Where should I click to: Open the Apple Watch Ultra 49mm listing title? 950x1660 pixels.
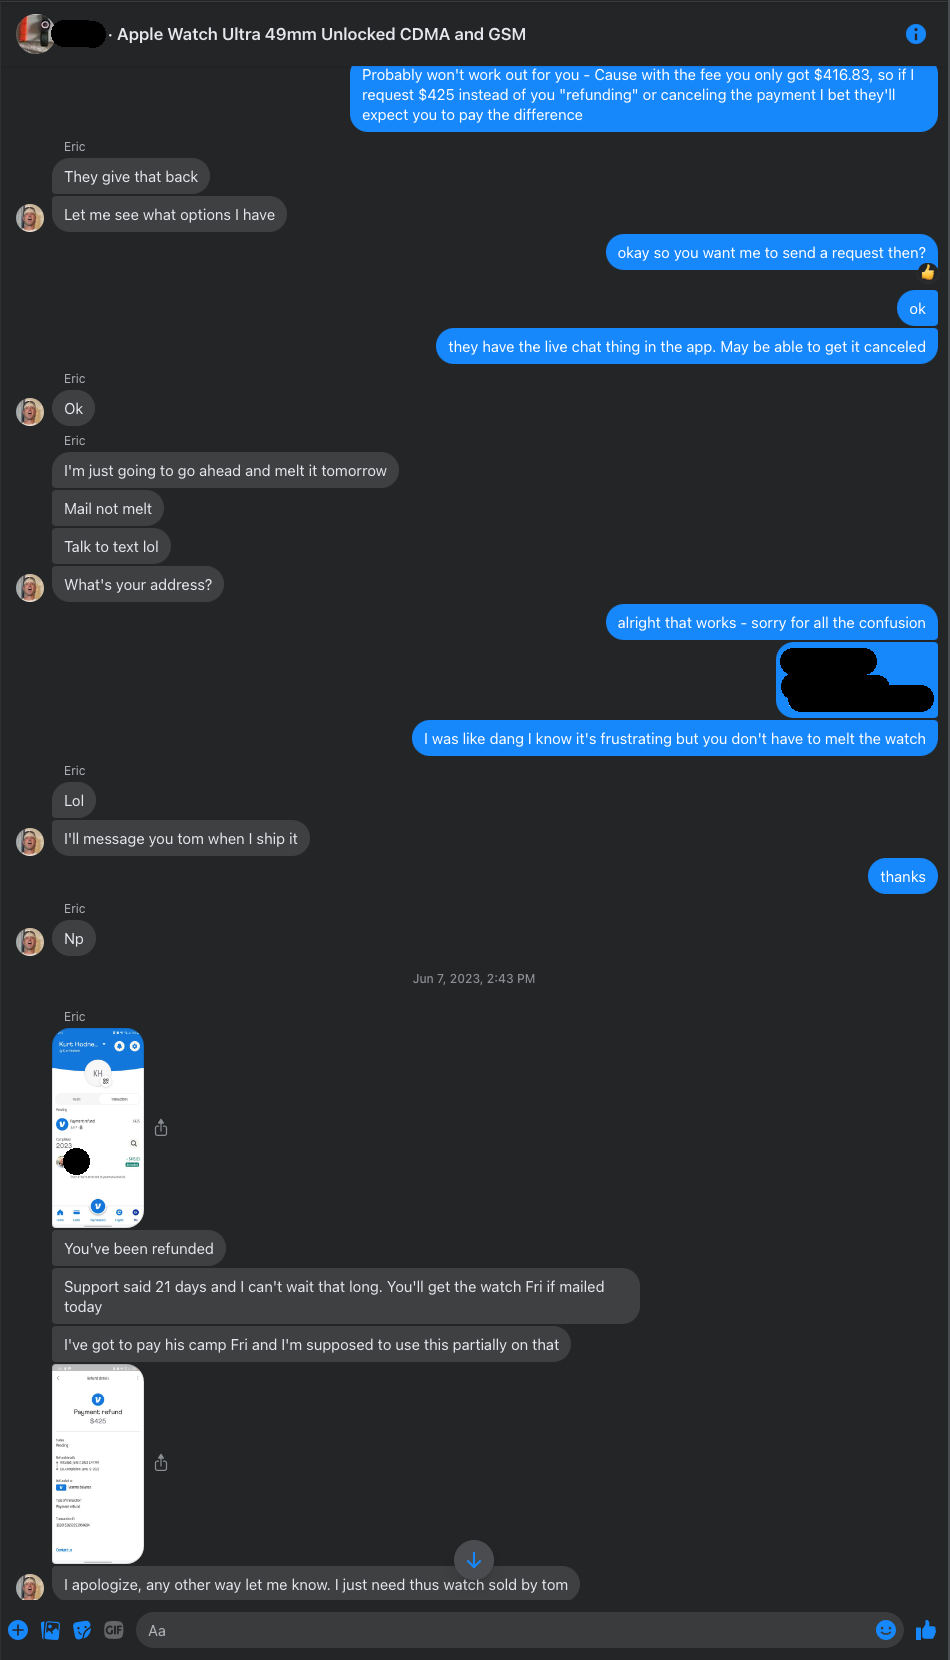click(321, 34)
